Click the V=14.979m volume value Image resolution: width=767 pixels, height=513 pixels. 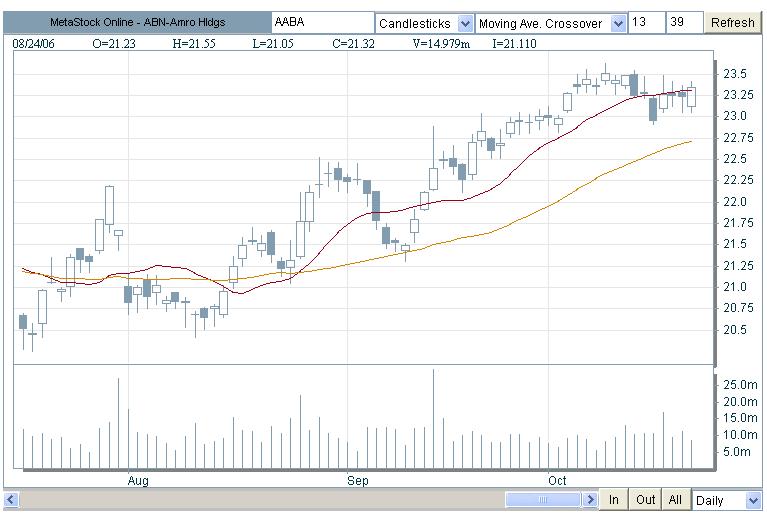click(441, 44)
